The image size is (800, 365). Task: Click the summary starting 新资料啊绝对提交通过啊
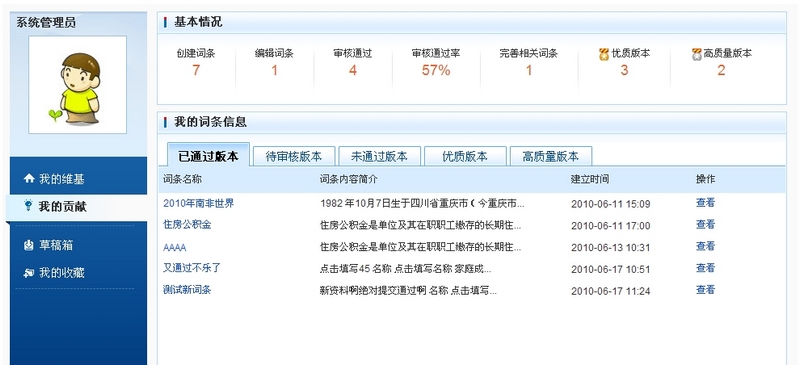pos(408,291)
